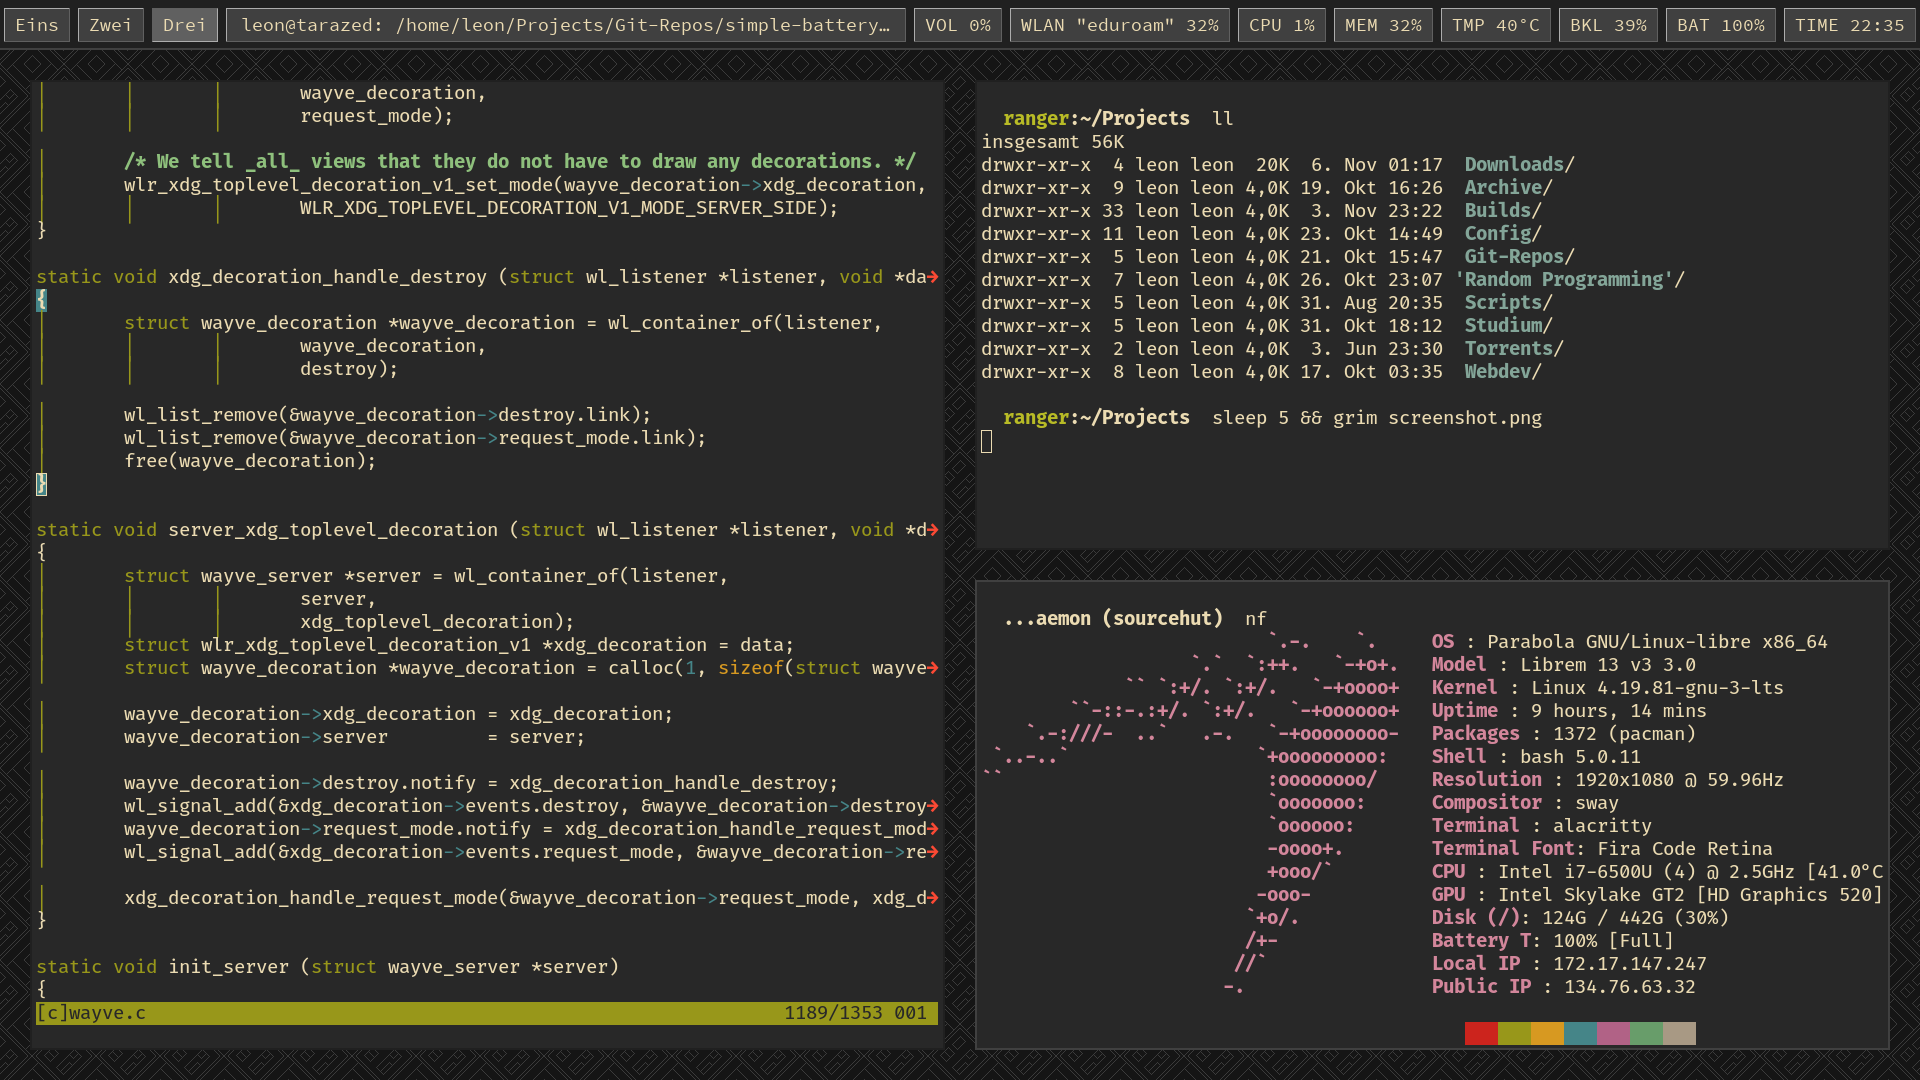Focus the ranger terminal prompt cursor

(x=987, y=441)
